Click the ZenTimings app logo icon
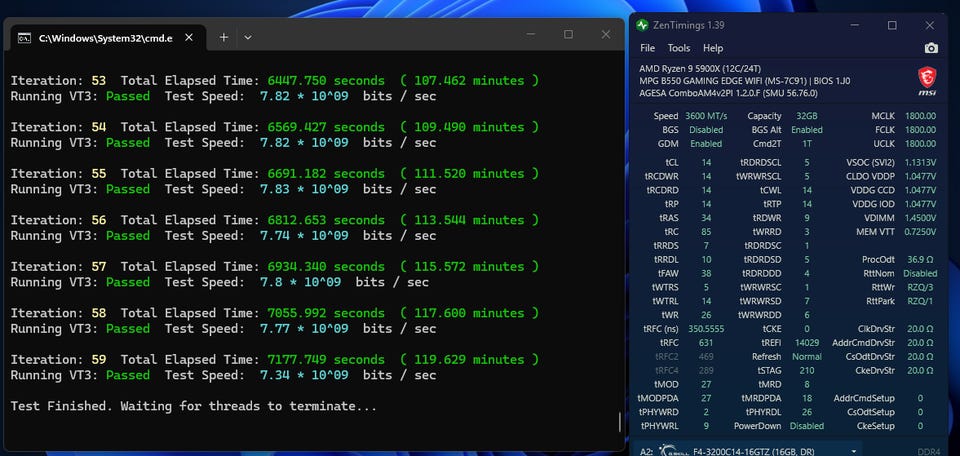Image resolution: width=960 pixels, height=456 pixels. [642, 25]
